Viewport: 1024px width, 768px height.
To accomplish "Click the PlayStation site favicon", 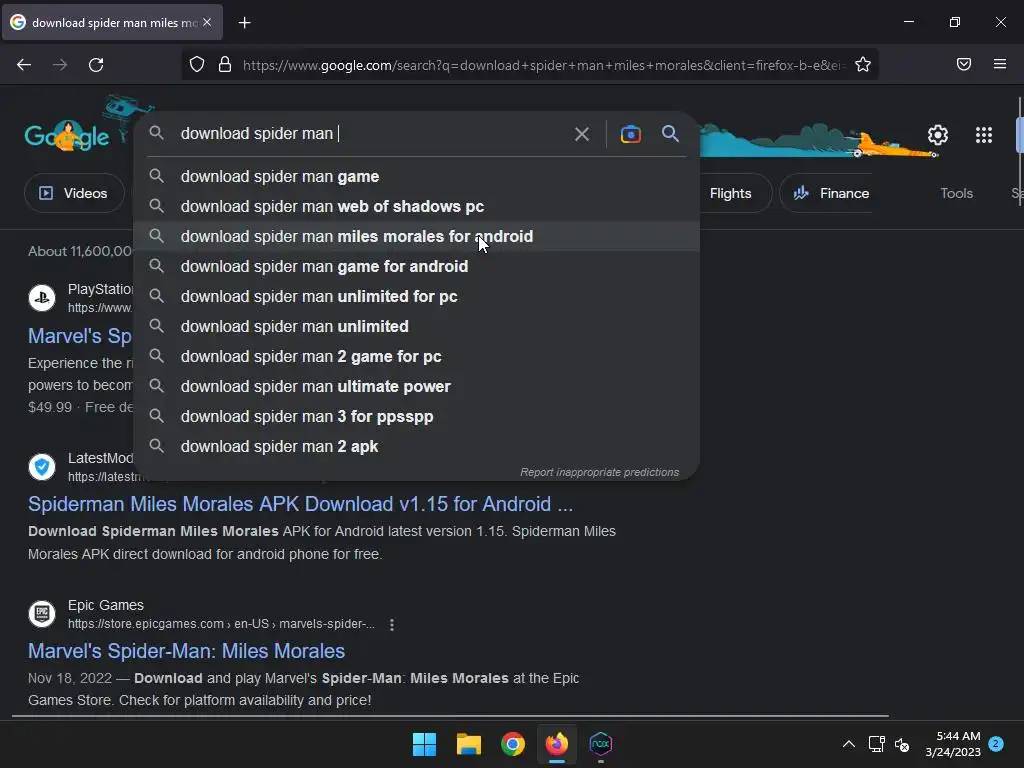I will click(42, 298).
